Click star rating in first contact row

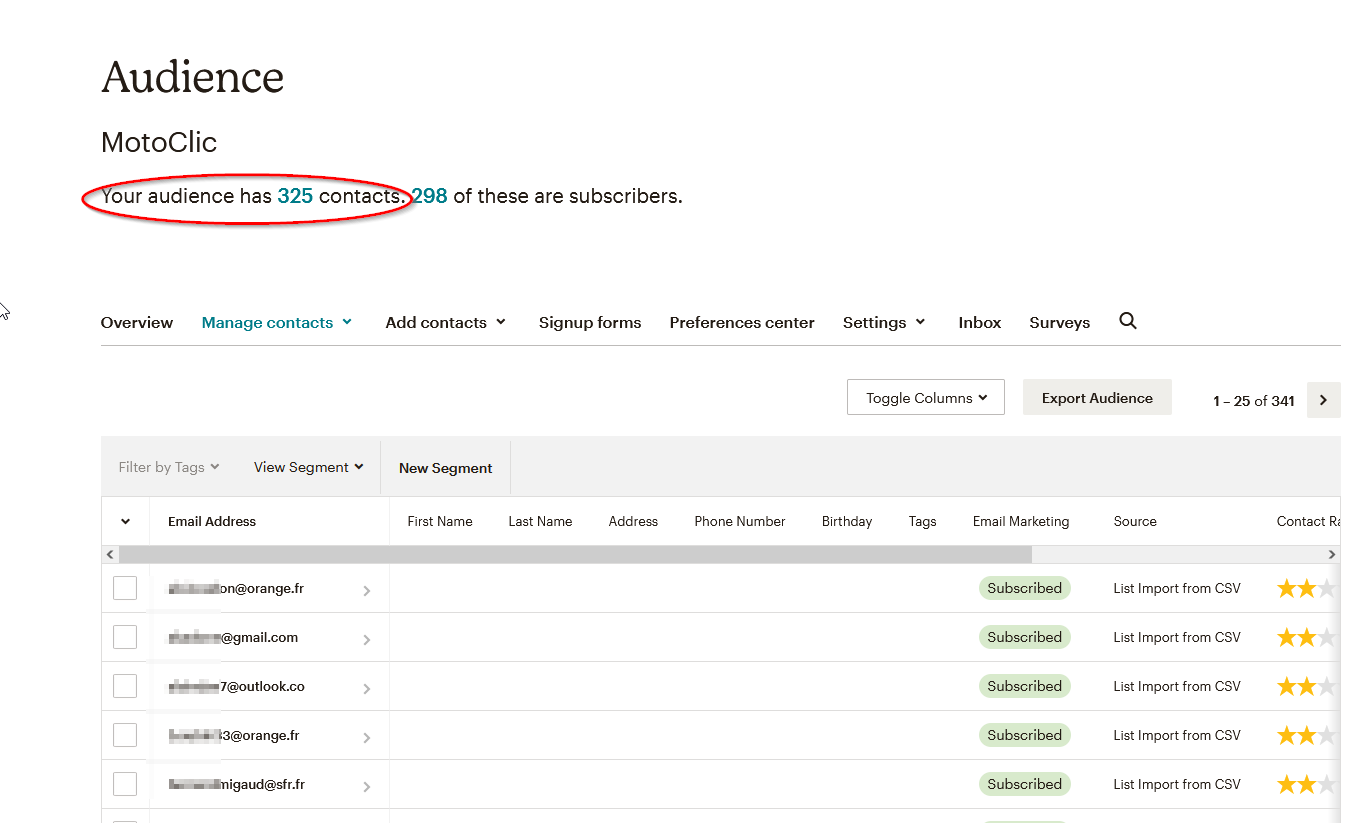coord(1305,589)
